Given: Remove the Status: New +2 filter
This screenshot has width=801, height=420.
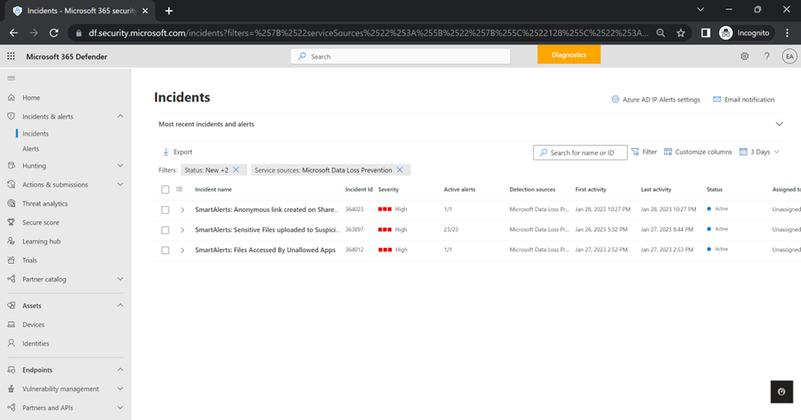Looking at the screenshot, I should pyautogui.click(x=236, y=170).
